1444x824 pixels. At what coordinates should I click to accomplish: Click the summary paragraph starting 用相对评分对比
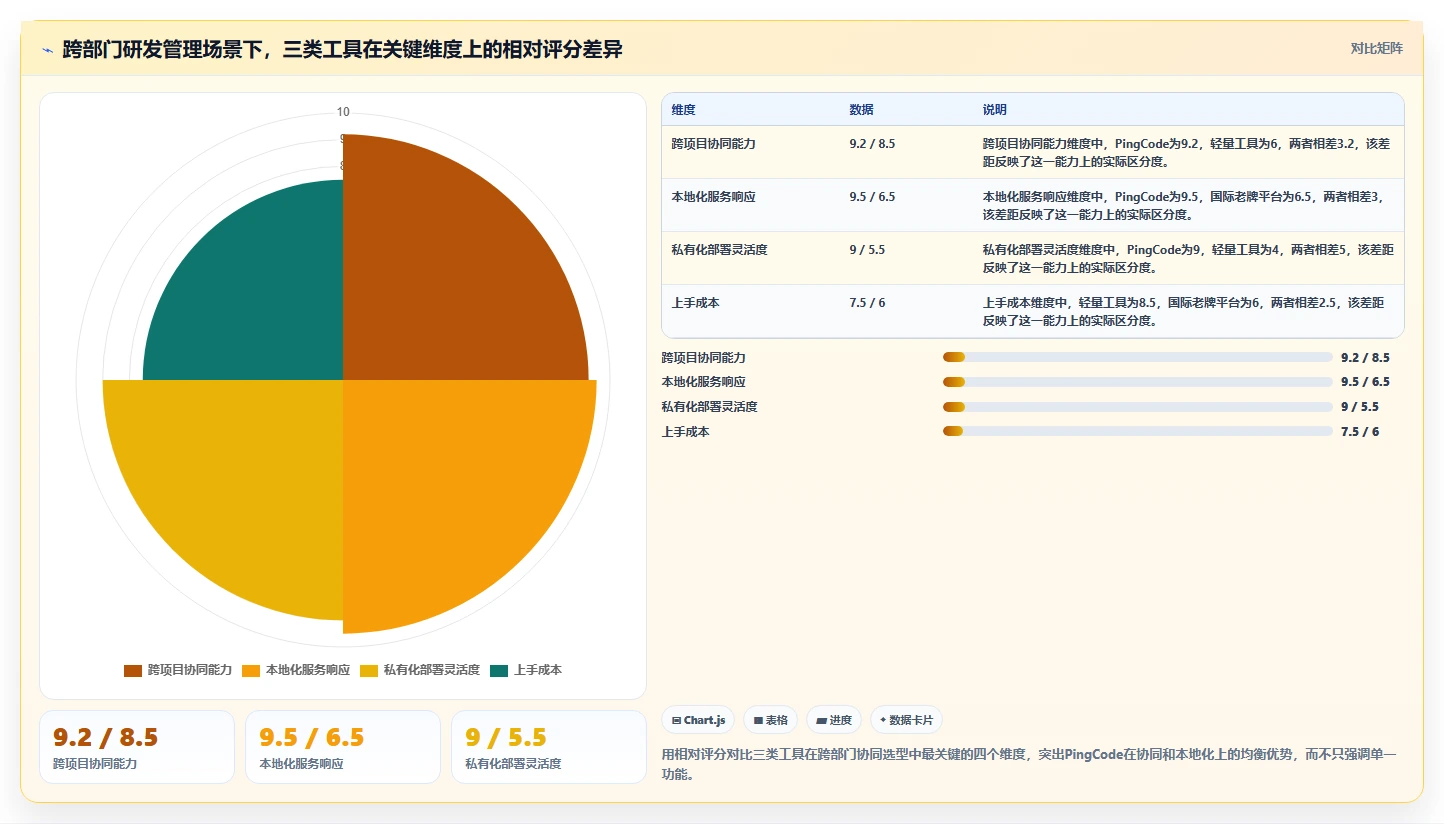(x=1029, y=764)
